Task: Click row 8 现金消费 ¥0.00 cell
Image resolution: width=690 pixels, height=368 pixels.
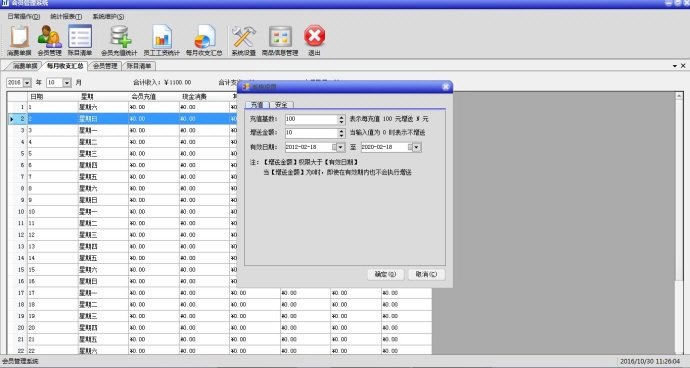Action: tap(204, 188)
